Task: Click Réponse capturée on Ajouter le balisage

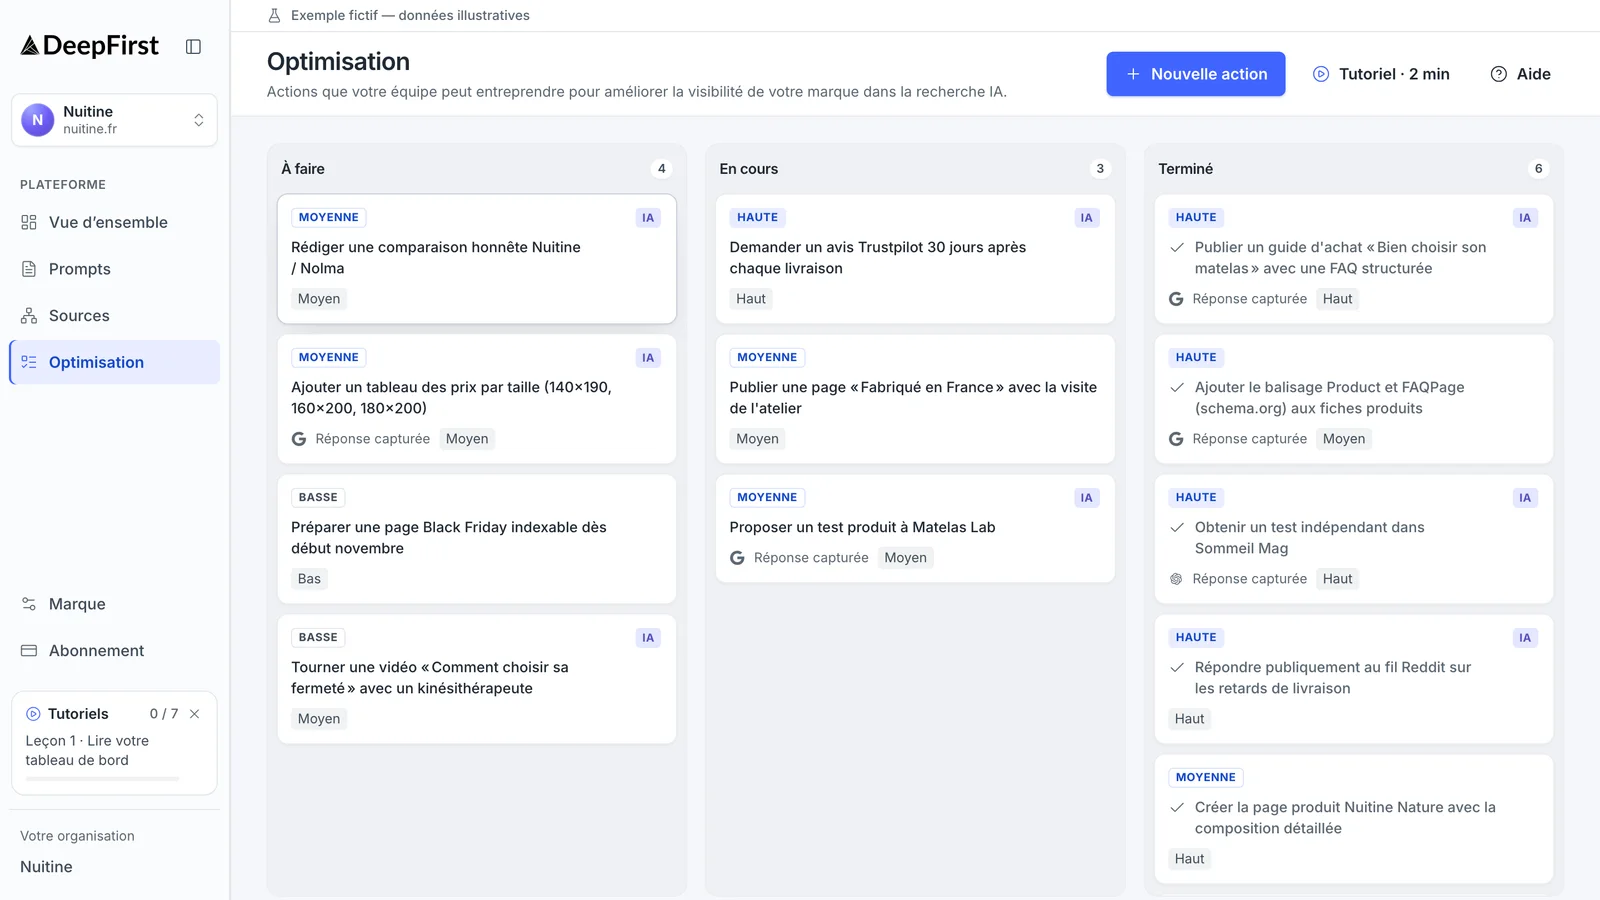Action: [1249, 439]
